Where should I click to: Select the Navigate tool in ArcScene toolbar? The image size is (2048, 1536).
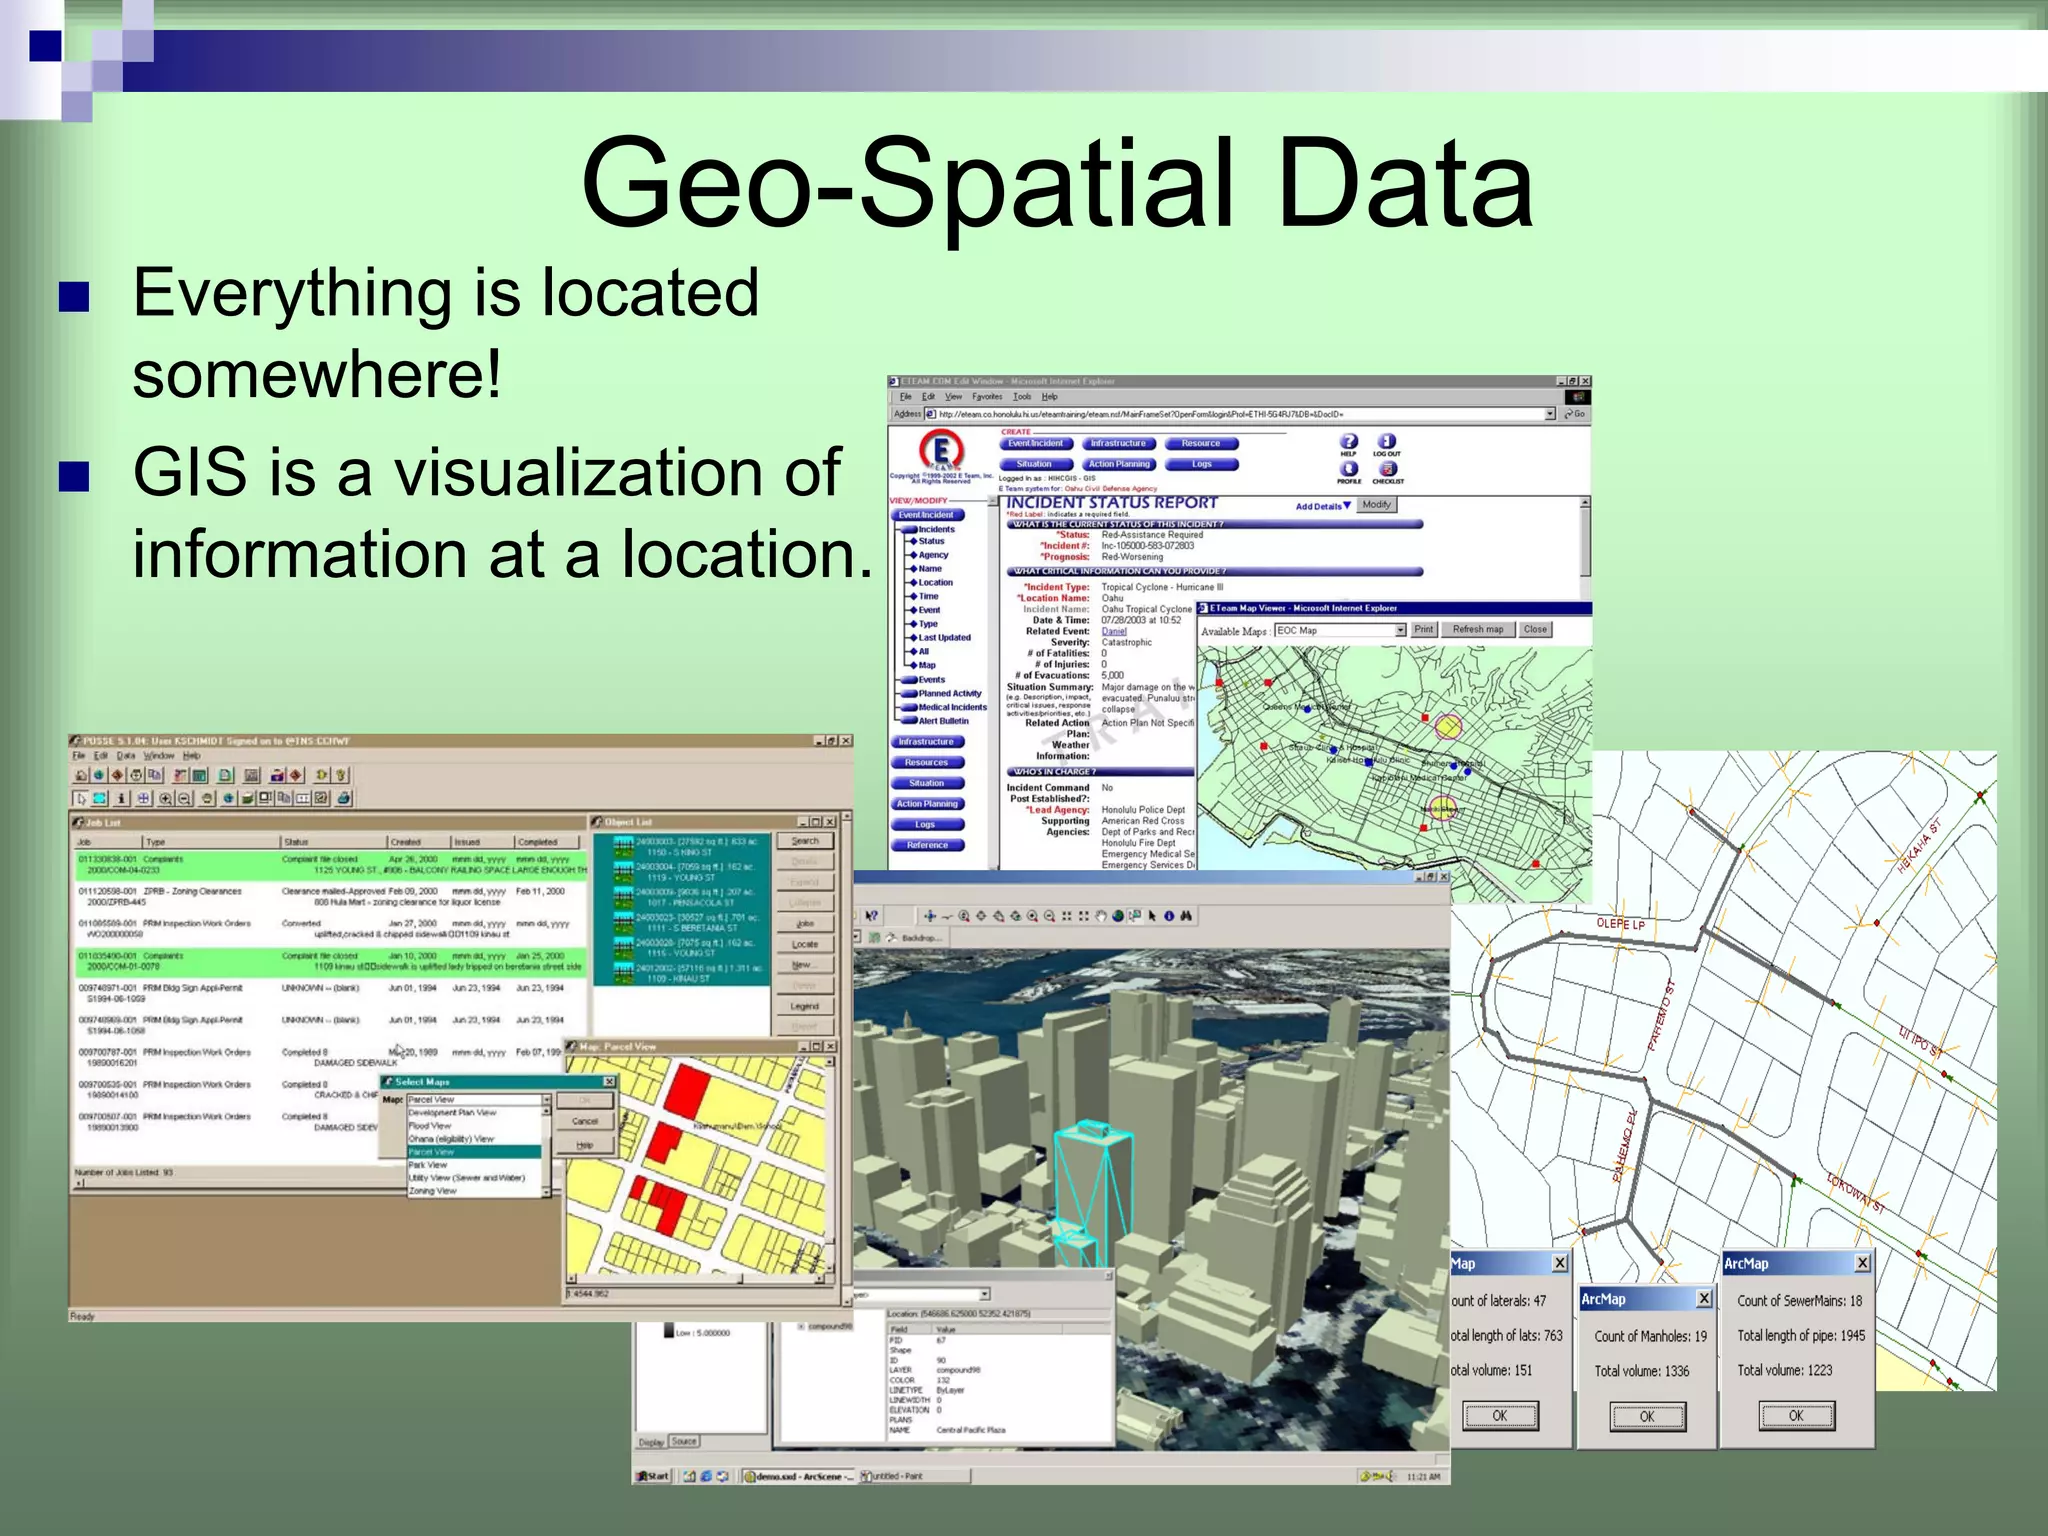930,916
